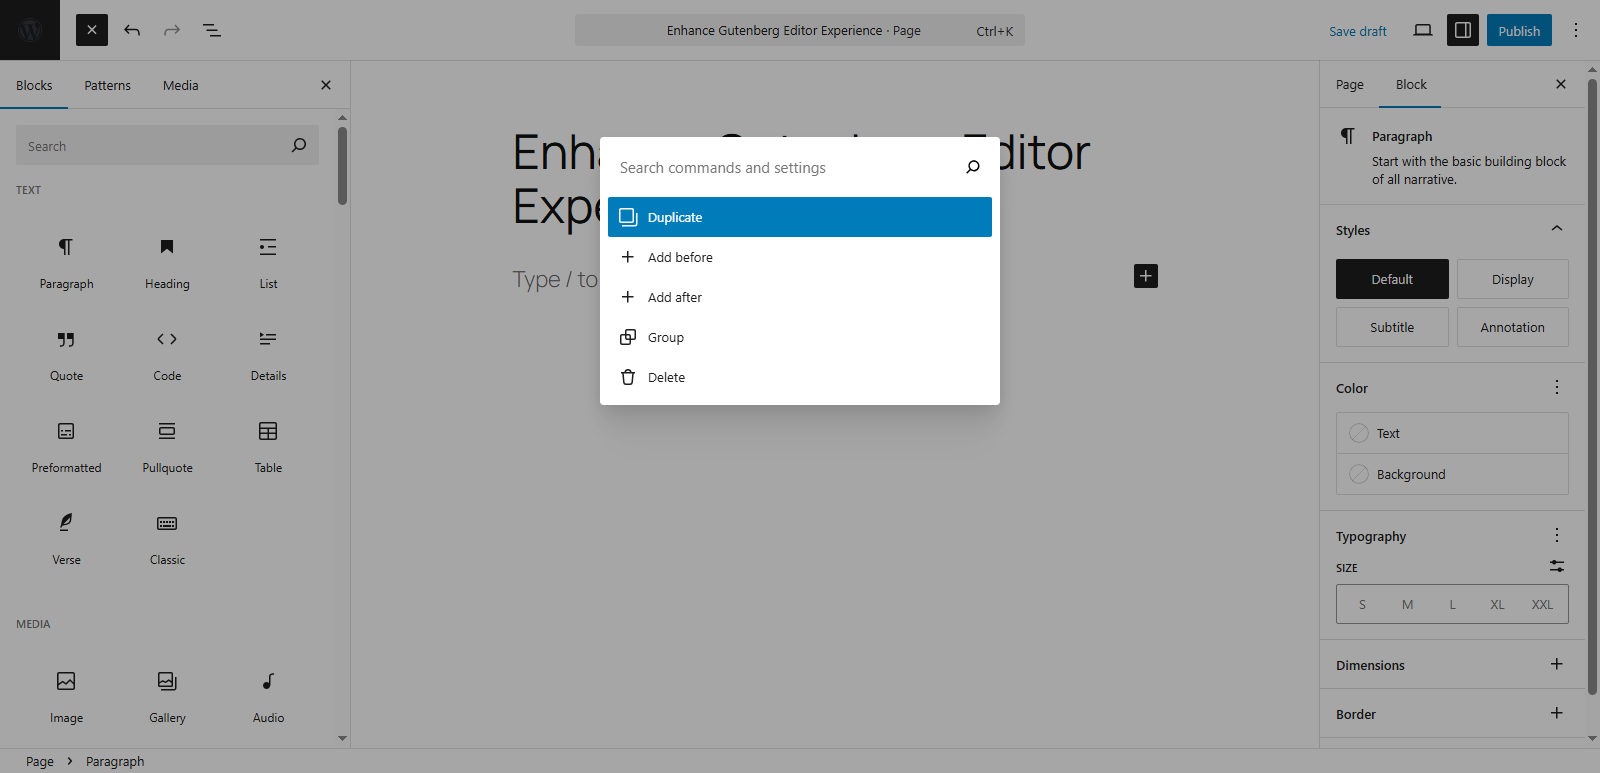Insert a List block

(268, 263)
